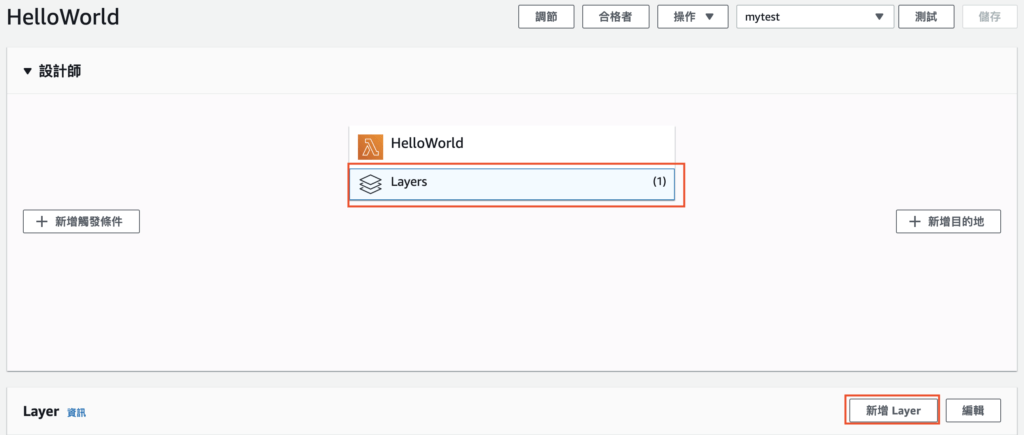The image size is (1024, 435).
Task: Open the 資訊 info link
Action: click(x=76, y=413)
